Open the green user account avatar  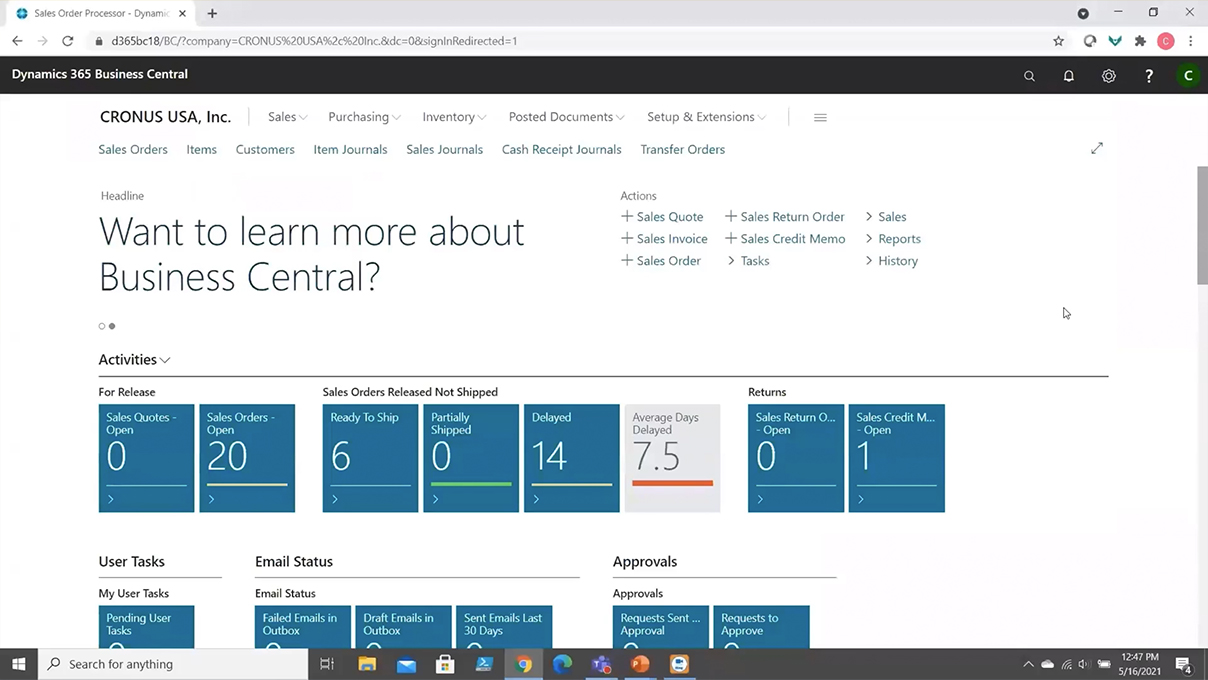[1188, 76]
